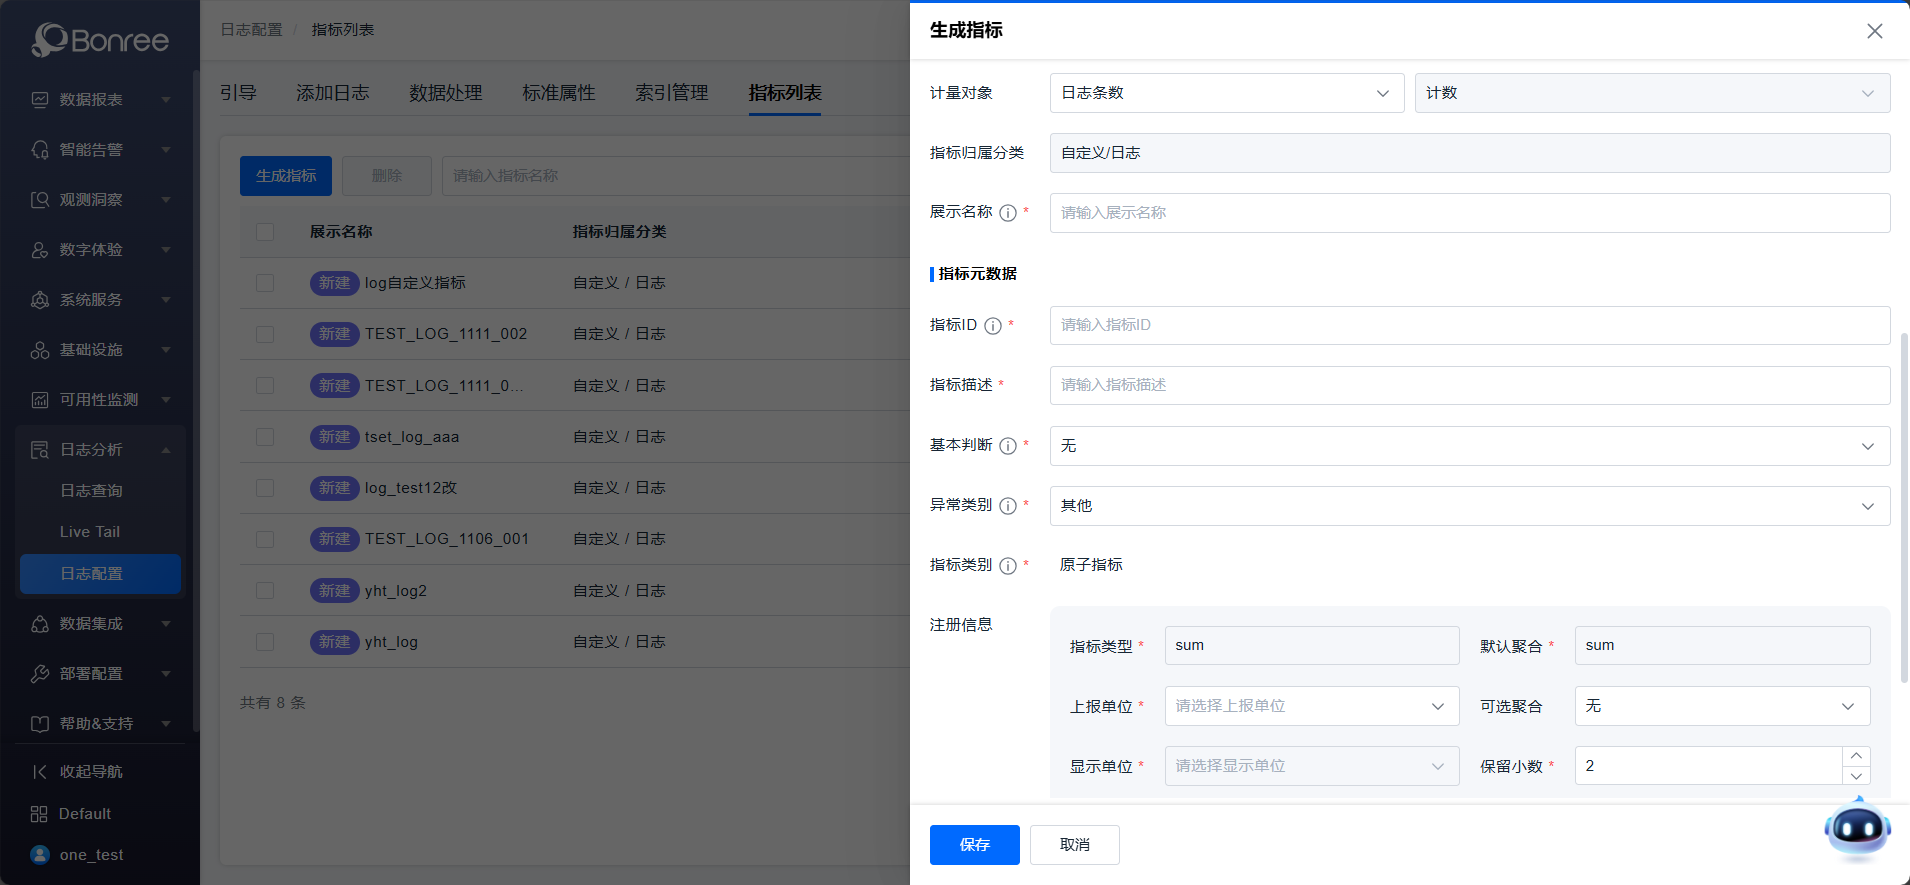Click the 取消 button
1910x885 pixels.
pyautogui.click(x=1074, y=845)
